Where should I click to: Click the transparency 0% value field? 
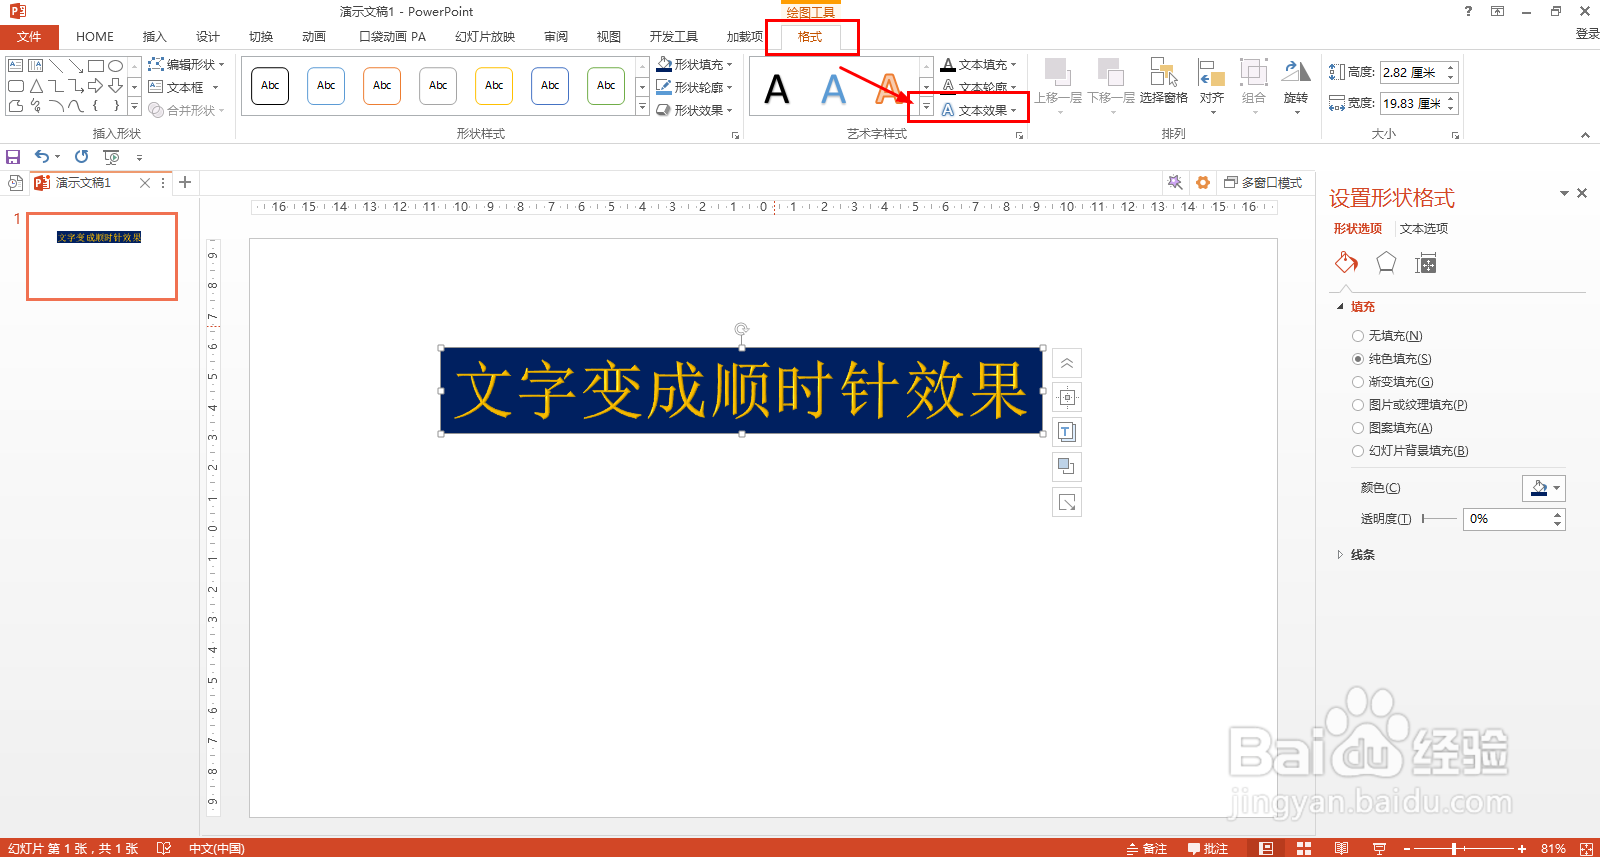click(x=1508, y=519)
